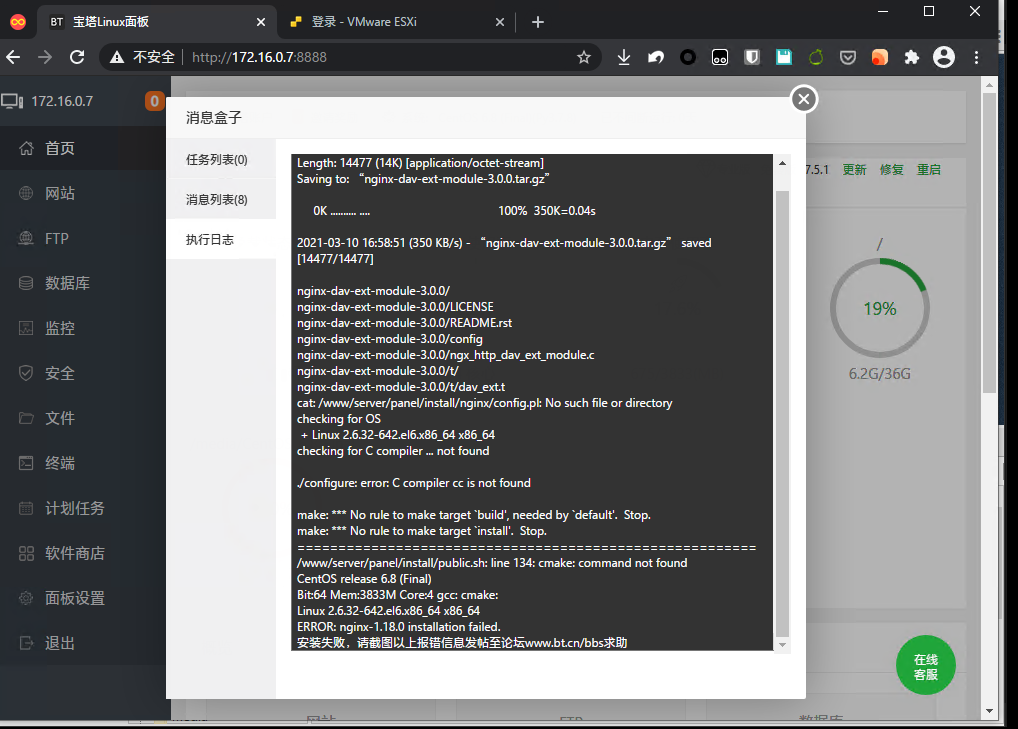Click the 不安全 security warning icon
This screenshot has width=1018, height=729.
(117, 57)
